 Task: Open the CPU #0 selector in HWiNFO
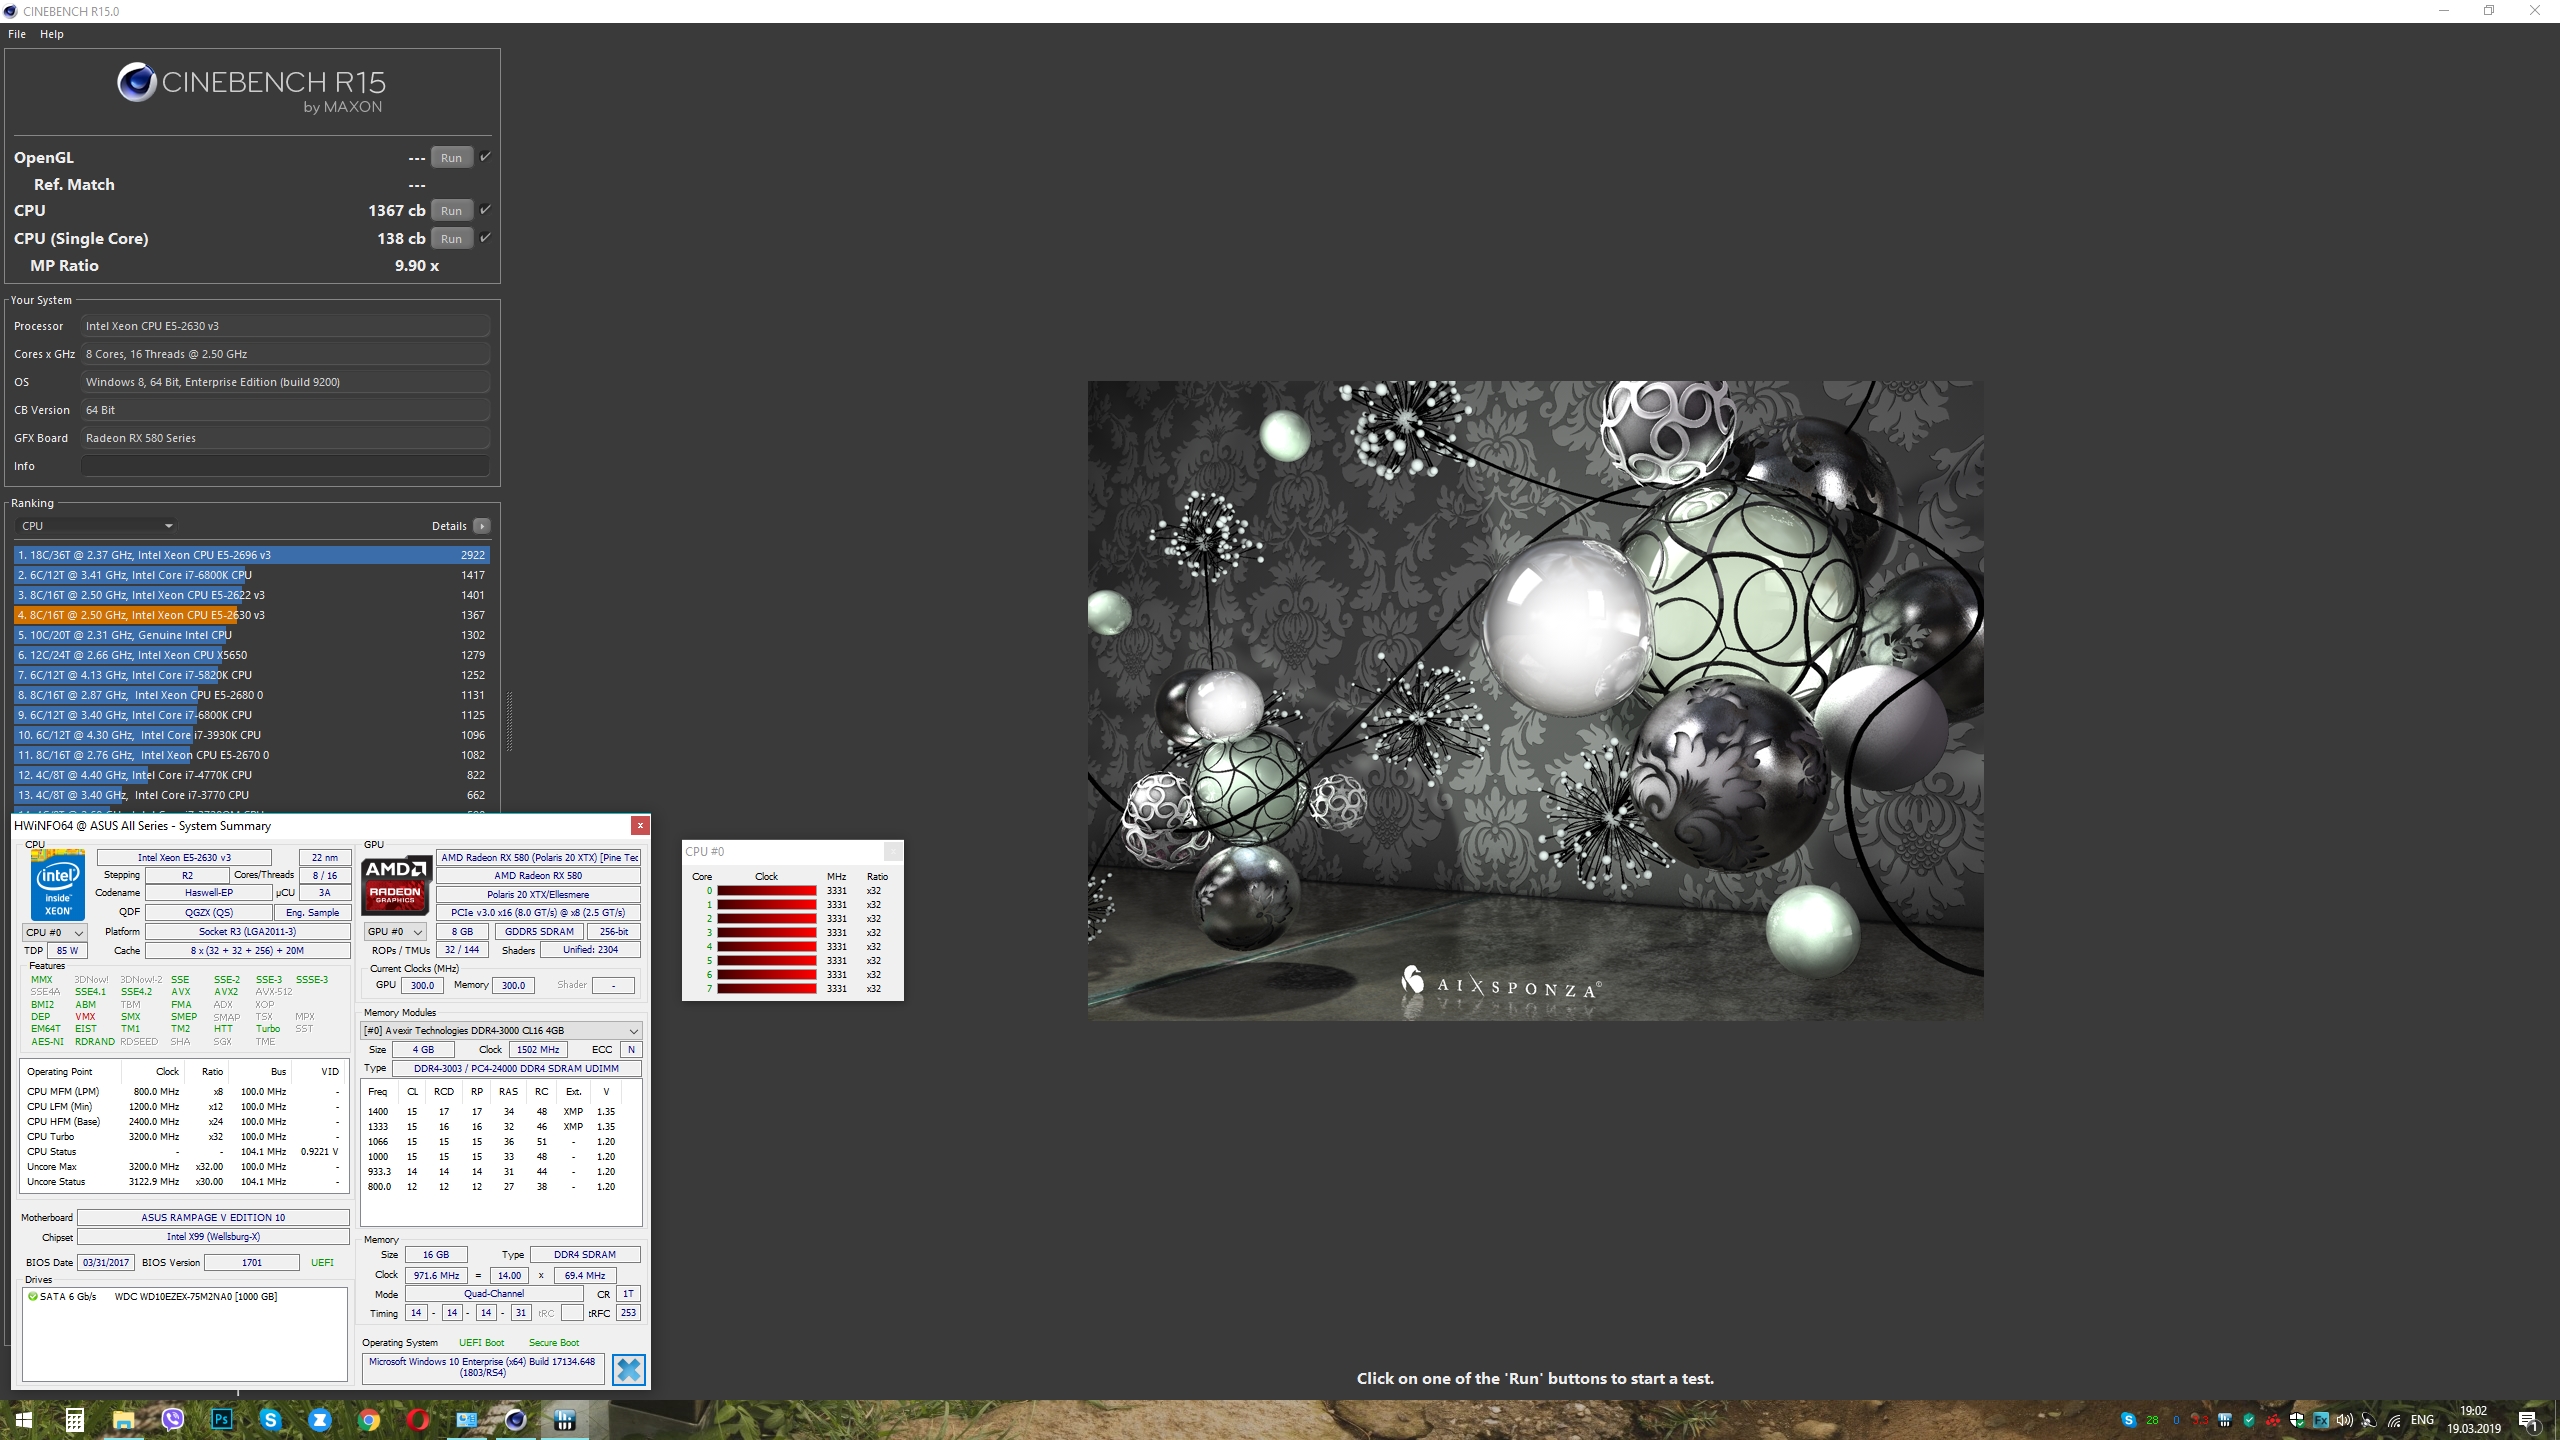[54, 932]
